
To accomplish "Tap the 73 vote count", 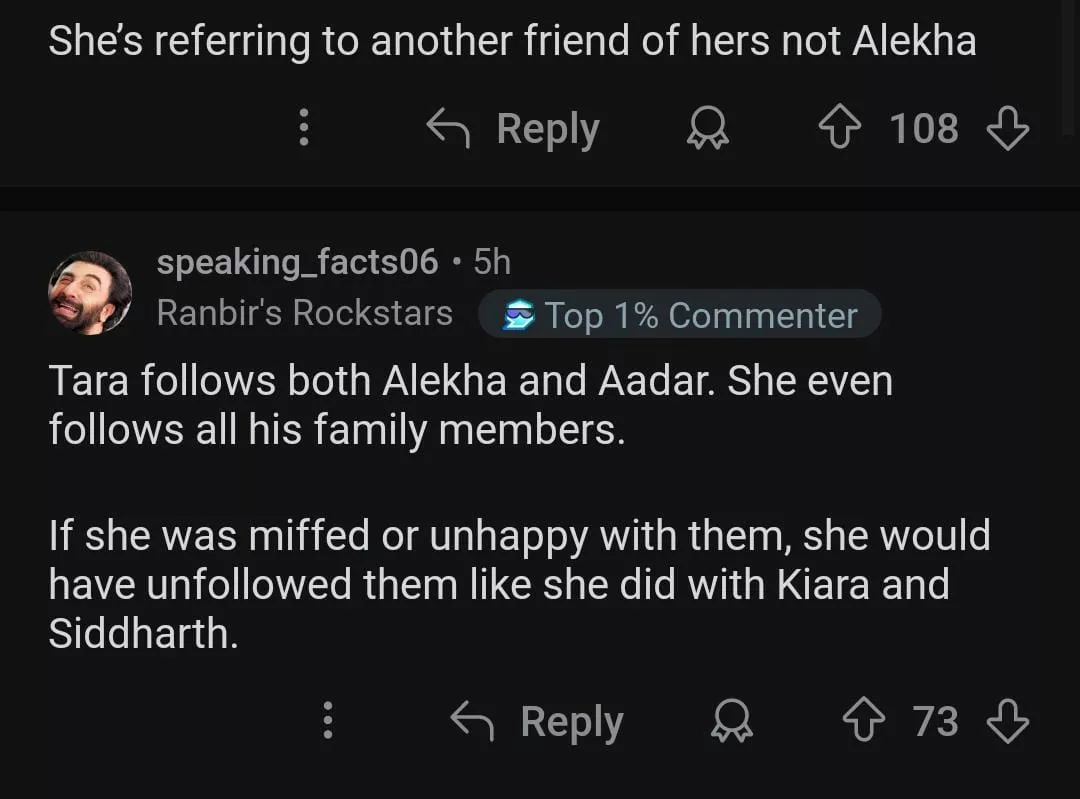I will coord(935,721).
